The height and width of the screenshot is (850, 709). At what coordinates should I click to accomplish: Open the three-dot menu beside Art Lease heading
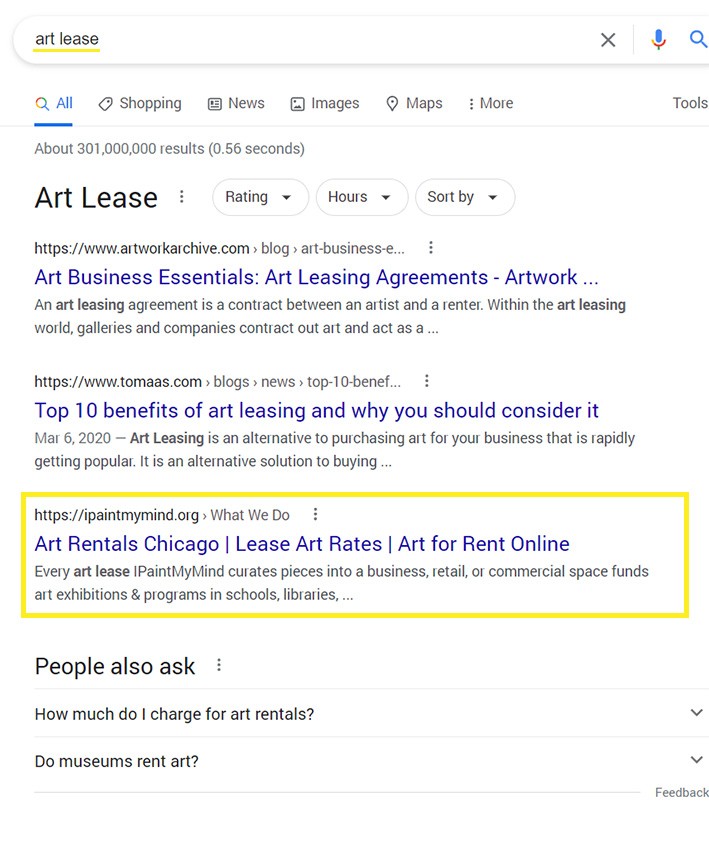point(182,197)
